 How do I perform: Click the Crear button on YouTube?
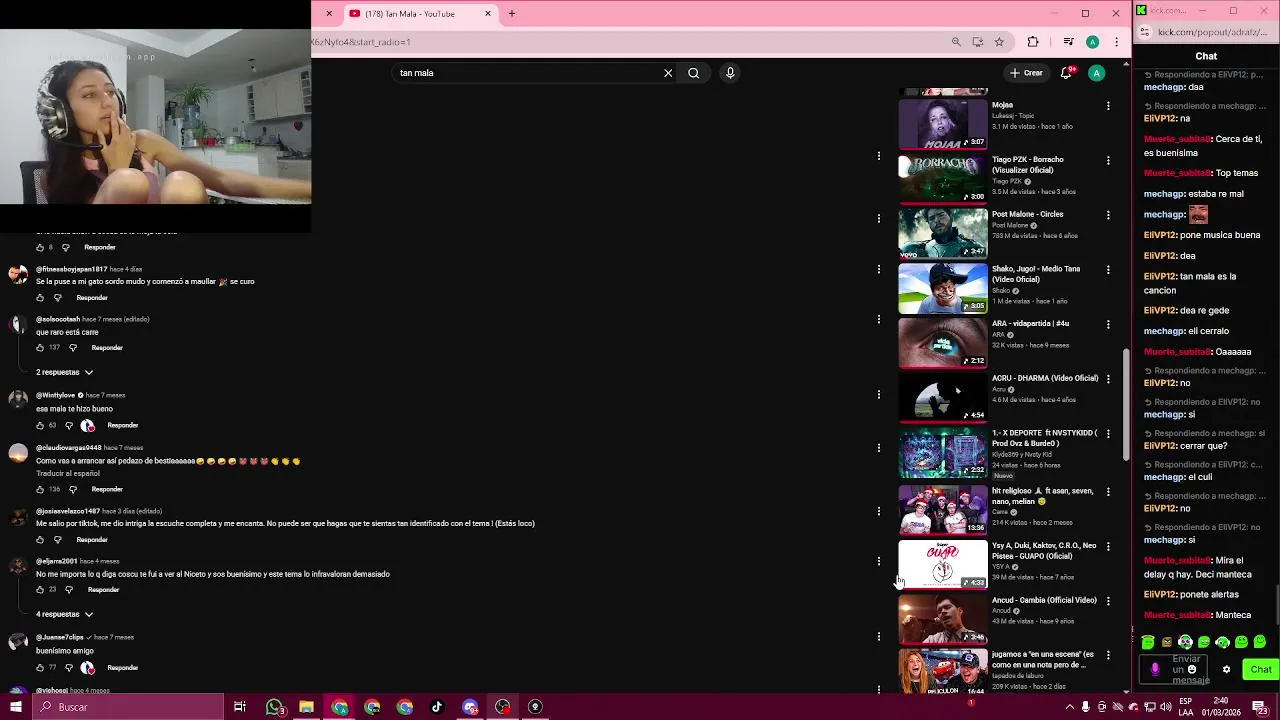(1026, 73)
